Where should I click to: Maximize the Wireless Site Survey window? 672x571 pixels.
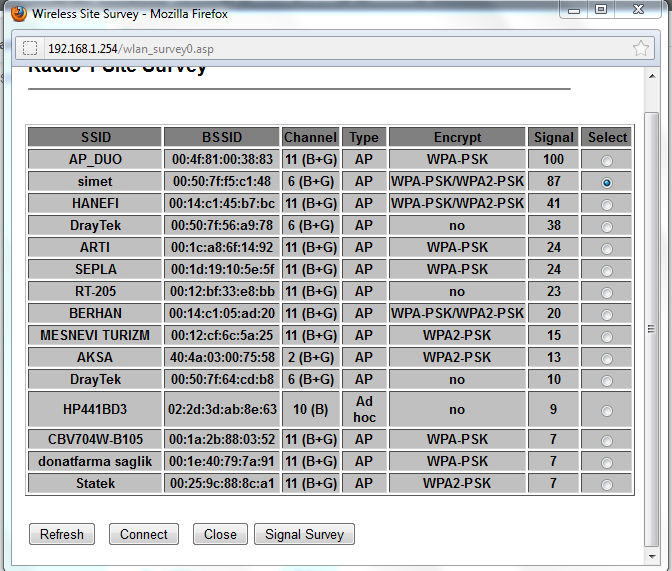click(600, 10)
